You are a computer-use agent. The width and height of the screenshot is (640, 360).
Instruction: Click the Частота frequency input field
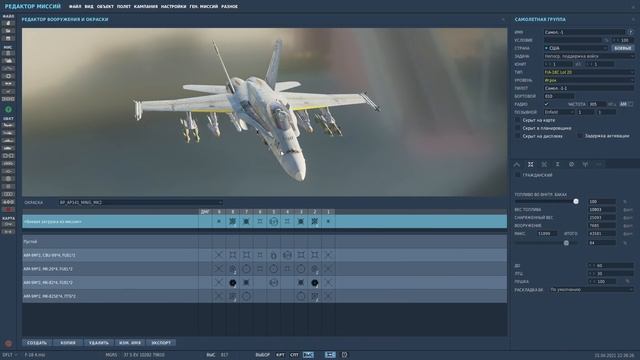(x=596, y=104)
